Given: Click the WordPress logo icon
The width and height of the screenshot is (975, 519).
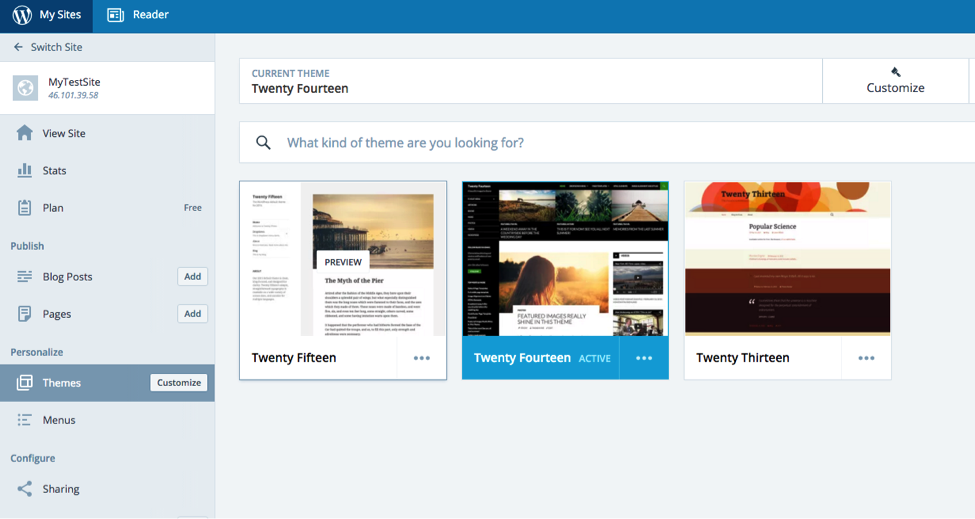Looking at the screenshot, I should [x=22, y=15].
